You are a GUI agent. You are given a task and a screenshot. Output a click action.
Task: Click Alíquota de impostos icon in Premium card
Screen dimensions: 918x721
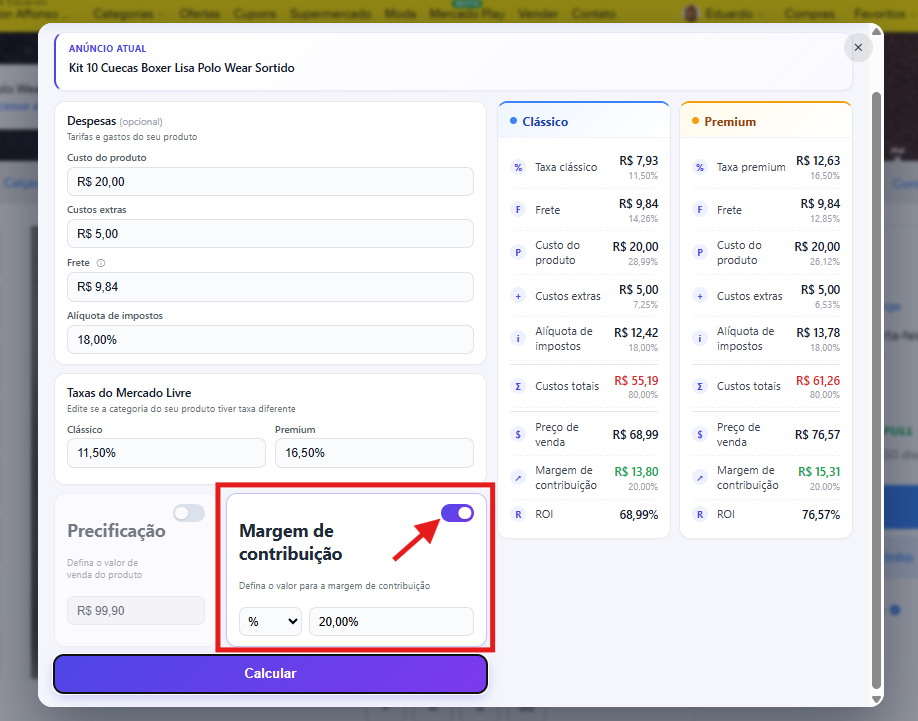click(x=700, y=338)
